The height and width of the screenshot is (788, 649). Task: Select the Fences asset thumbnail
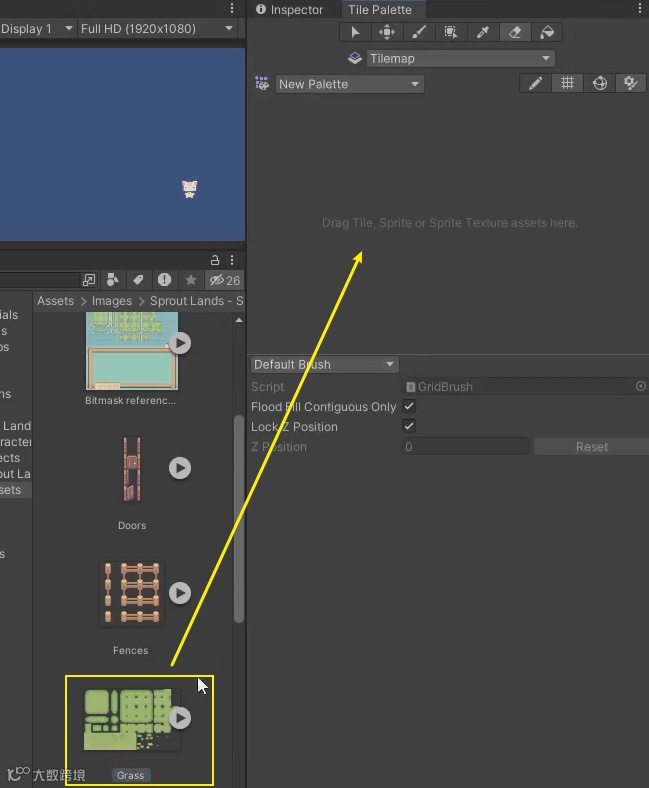tap(132, 594)
